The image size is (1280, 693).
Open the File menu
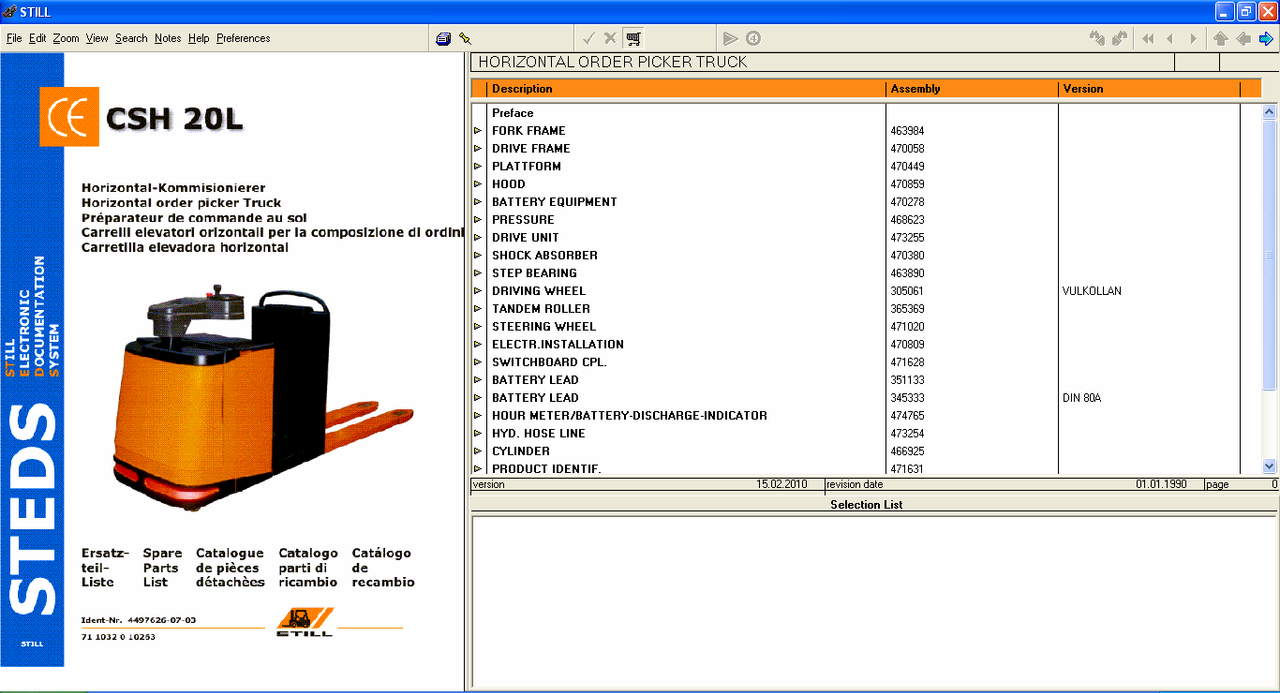tap(14, 39)
